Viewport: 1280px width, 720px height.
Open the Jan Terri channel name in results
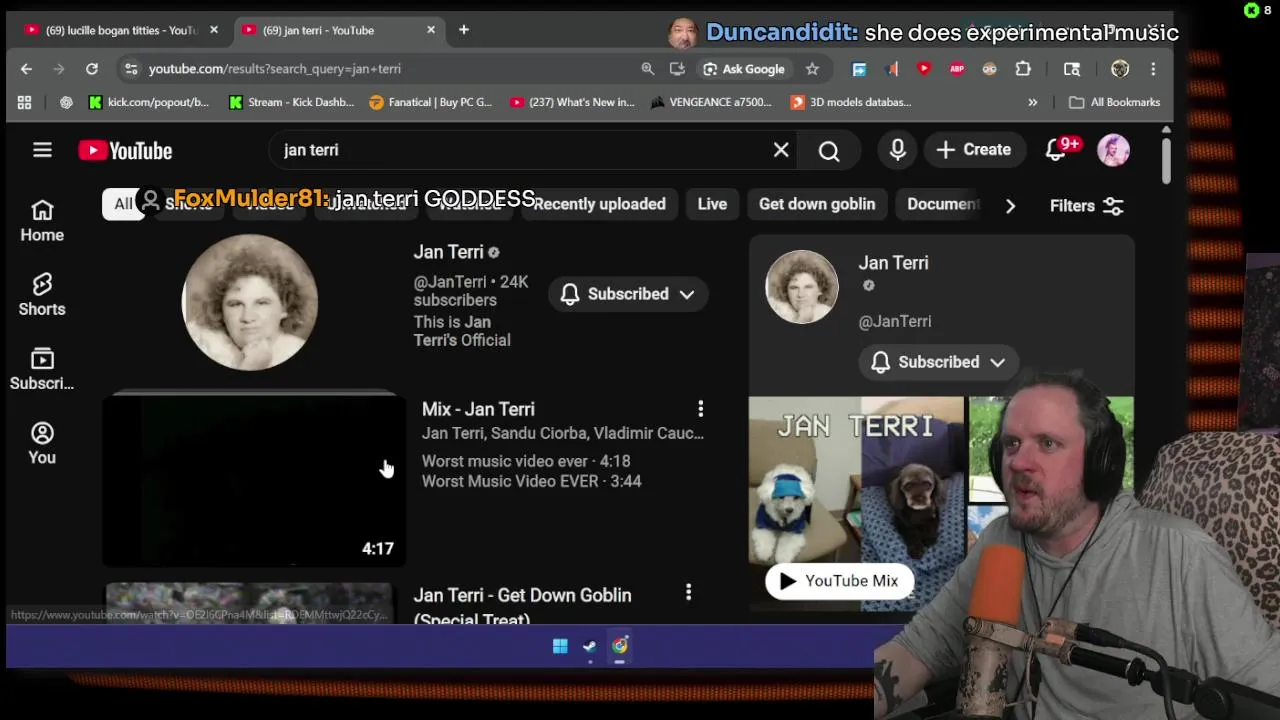coord(449,252)
